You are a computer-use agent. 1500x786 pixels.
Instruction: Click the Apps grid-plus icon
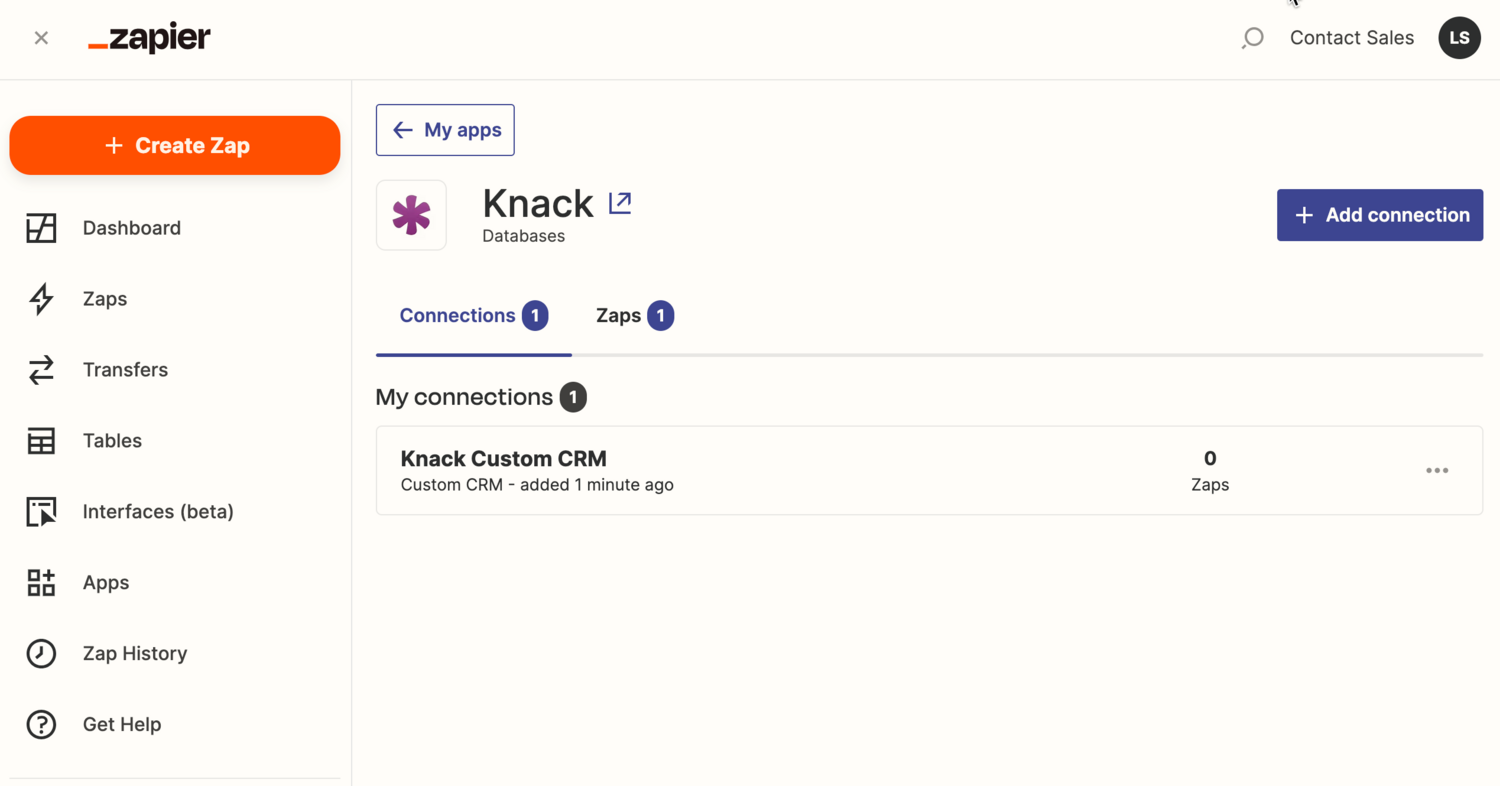coord(41,583)
